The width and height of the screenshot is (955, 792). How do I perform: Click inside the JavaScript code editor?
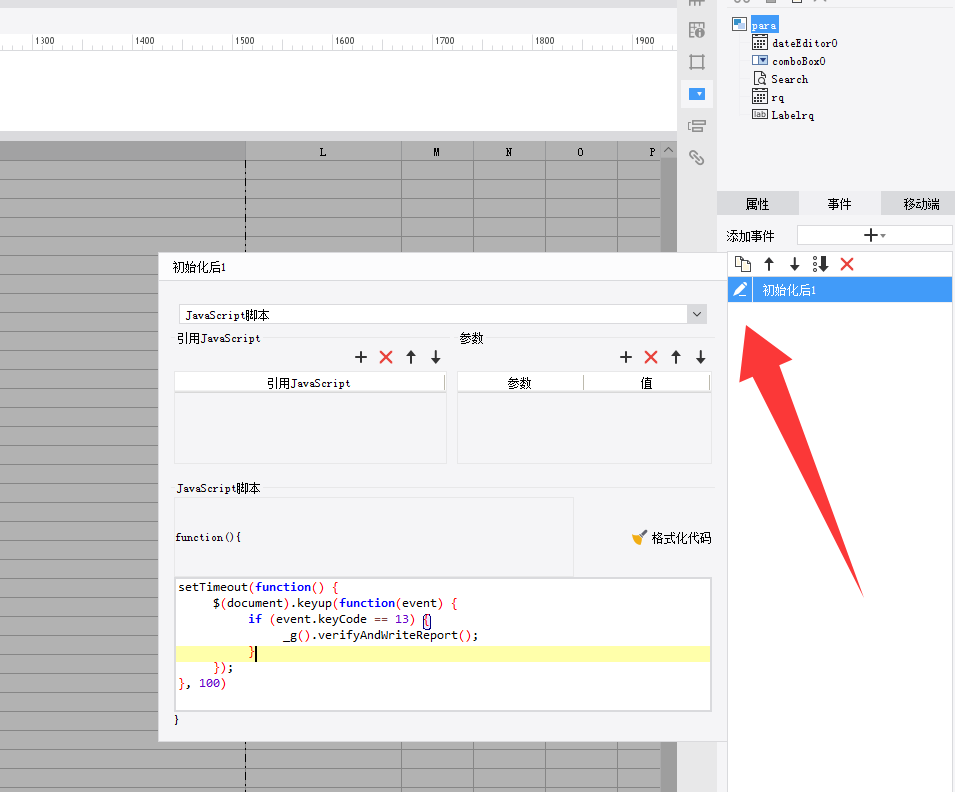443,644
